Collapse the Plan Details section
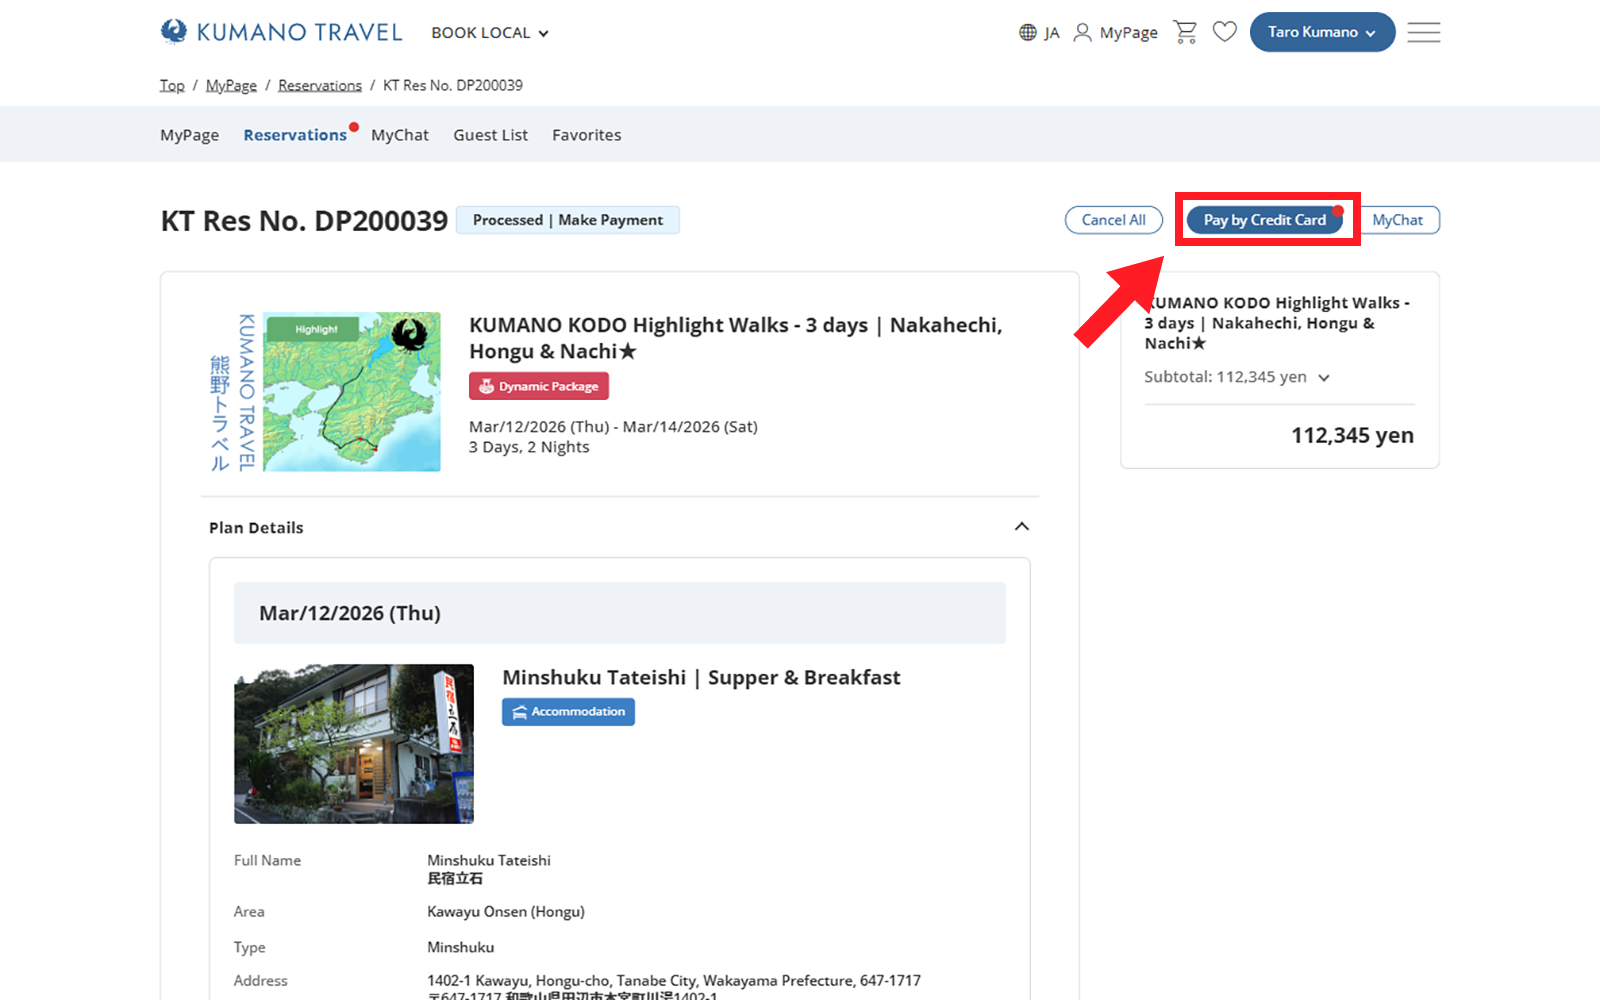The width and height of the screenshot is (1600, 1000). (1021, 527)
